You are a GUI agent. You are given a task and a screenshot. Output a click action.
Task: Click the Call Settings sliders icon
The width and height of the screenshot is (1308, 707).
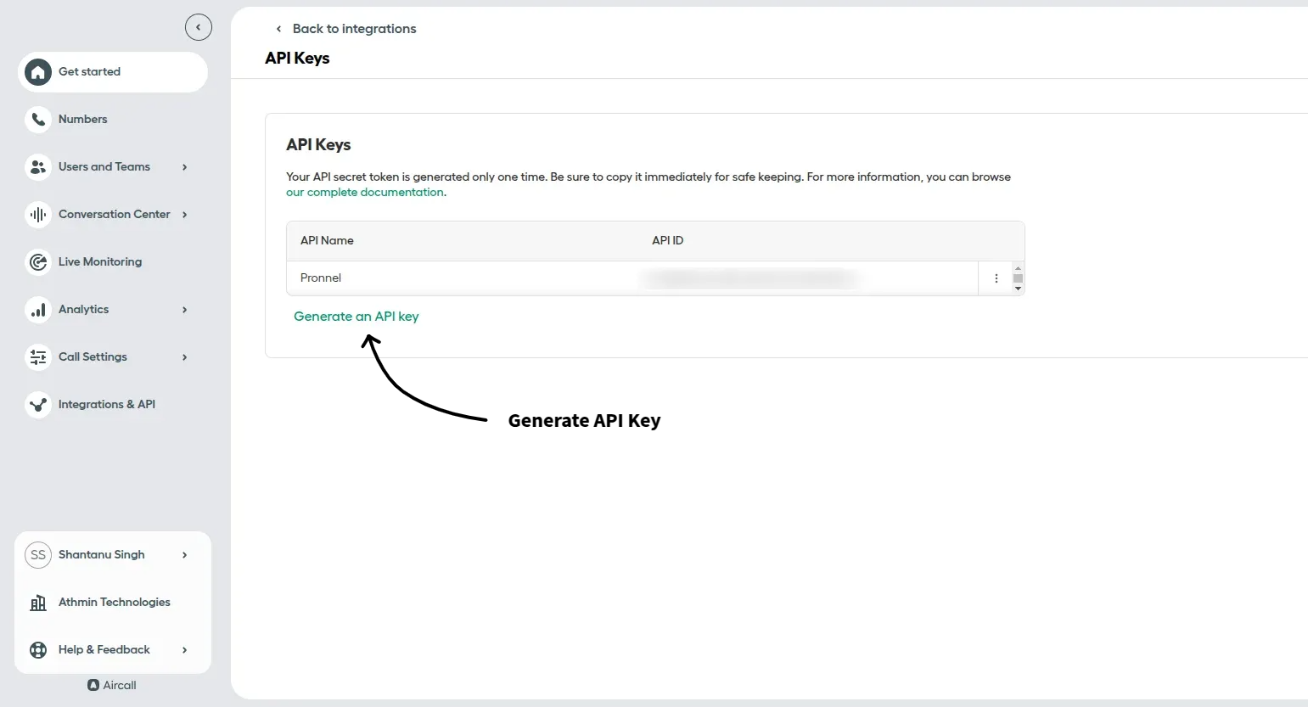[37, 357]
